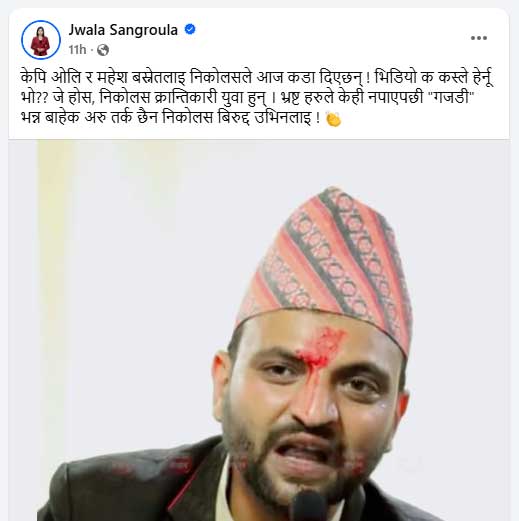Open Jwala Sangroula's profile picture
519x521 pixels.
point(41,40)
